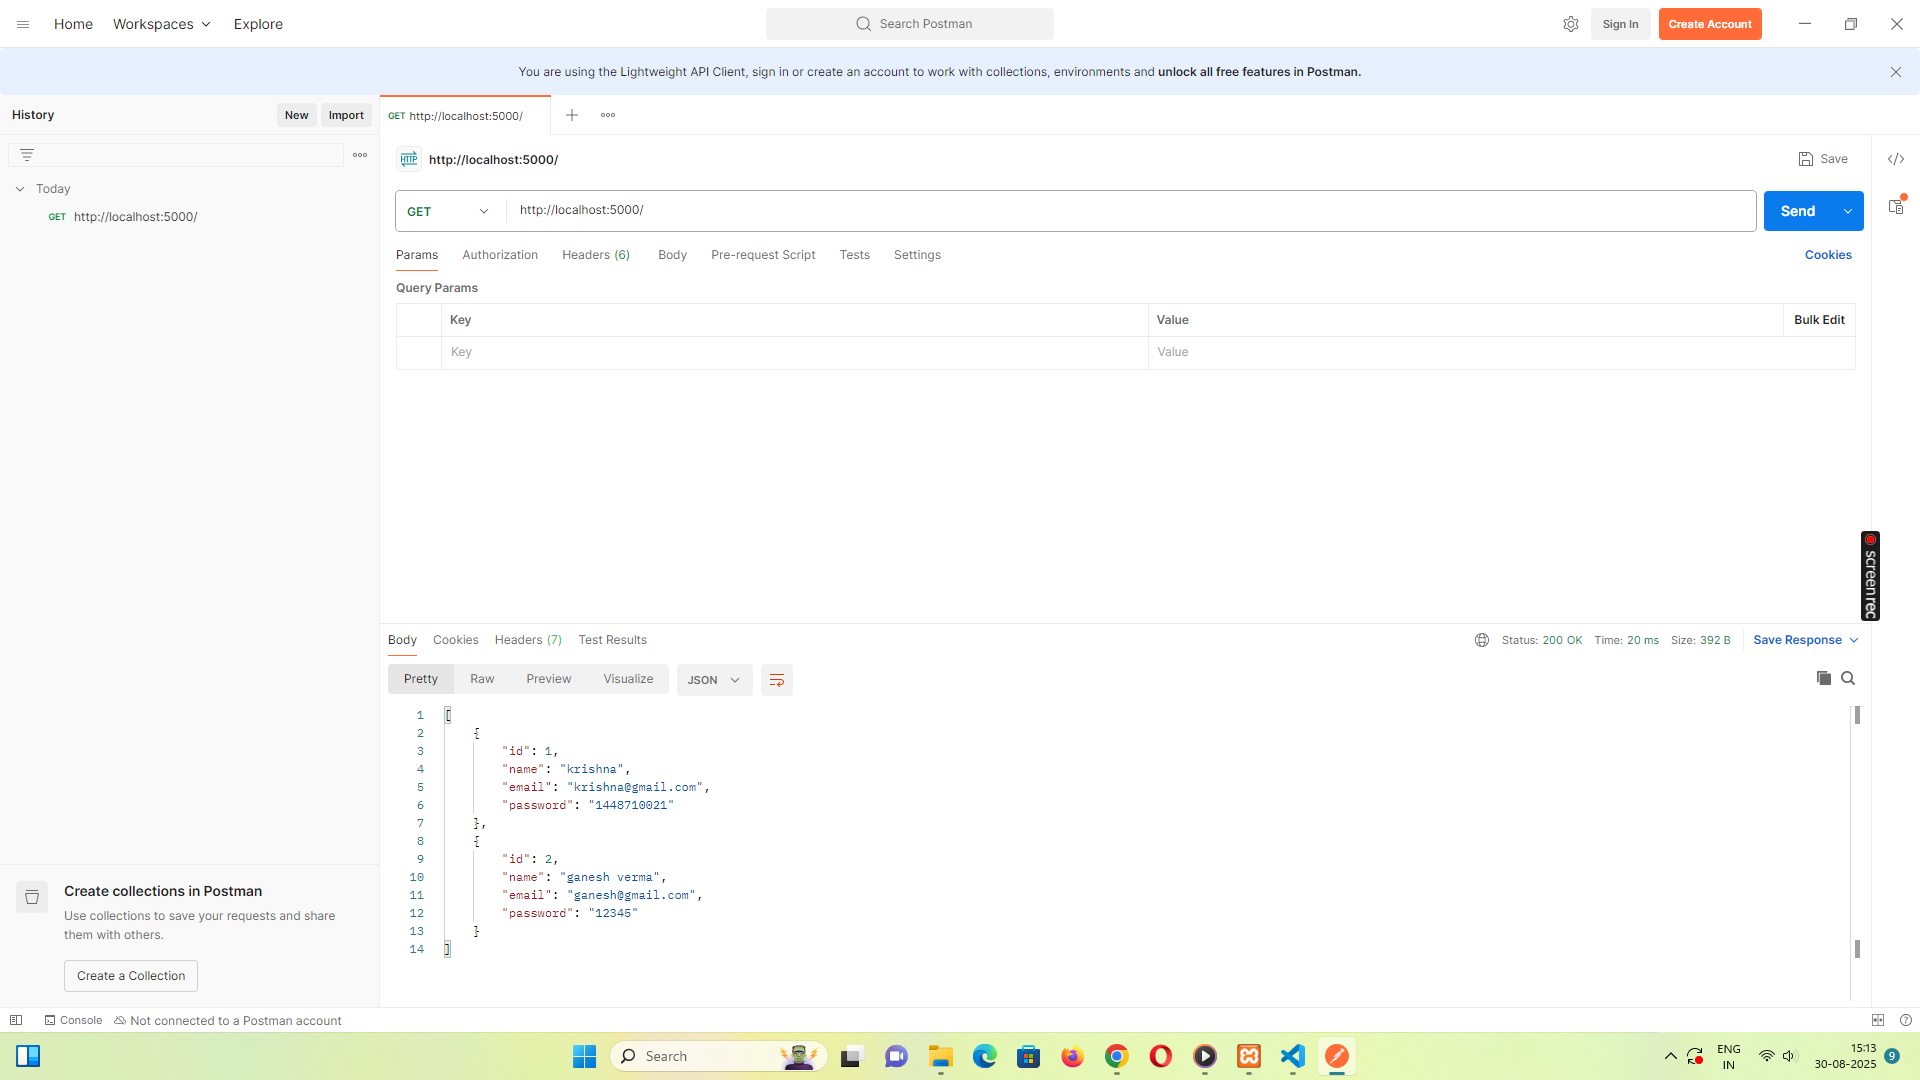Switch response view to Preview
Viewport: 1920px width, 1080px height.
pyautogui.click(x=549, y=679)
